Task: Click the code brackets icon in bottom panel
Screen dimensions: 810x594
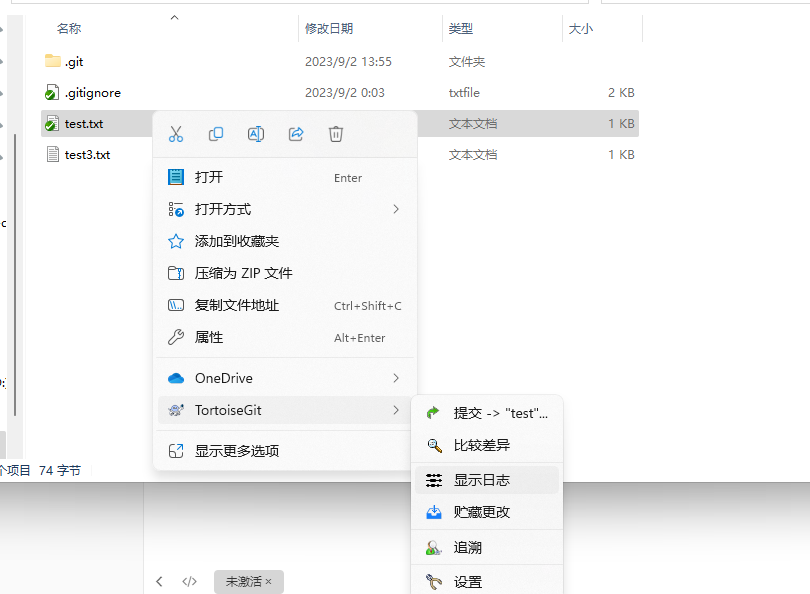Action: click(190, 582)
